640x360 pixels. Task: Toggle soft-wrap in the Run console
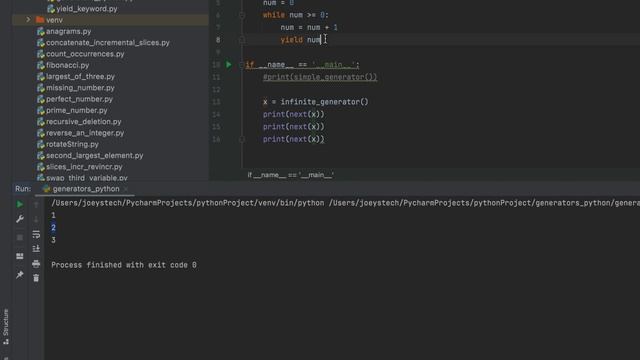[x=36, y=234]
